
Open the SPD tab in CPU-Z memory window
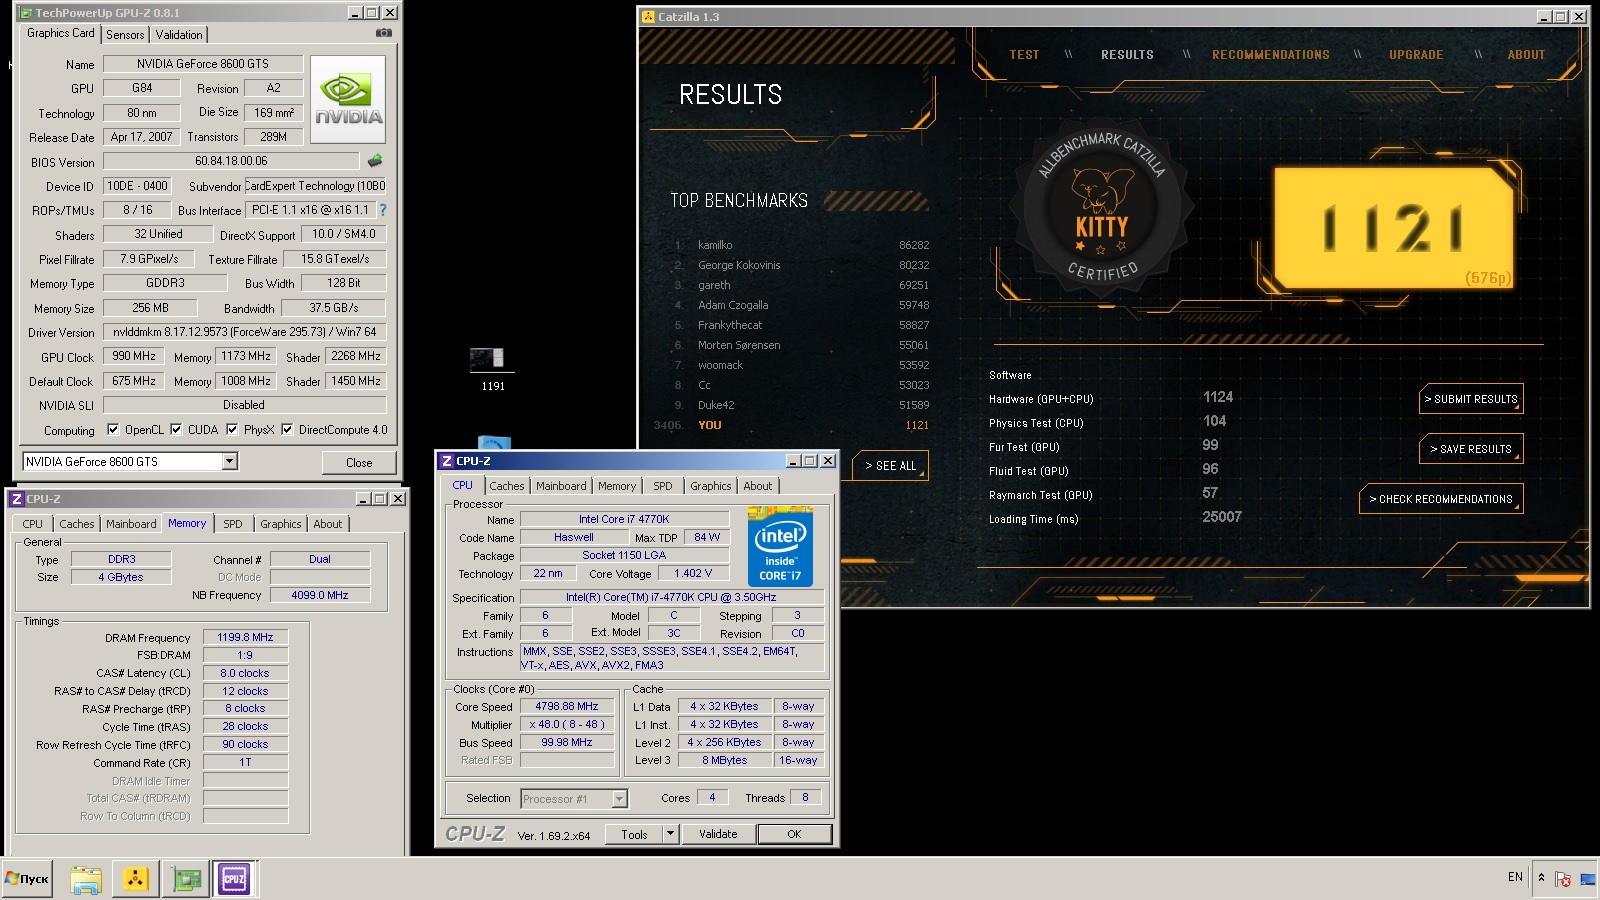(233, 524)
